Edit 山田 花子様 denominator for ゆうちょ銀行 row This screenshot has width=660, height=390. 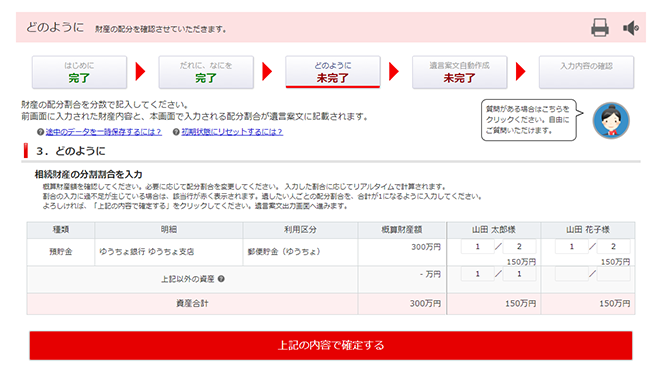tap(613, 247)
